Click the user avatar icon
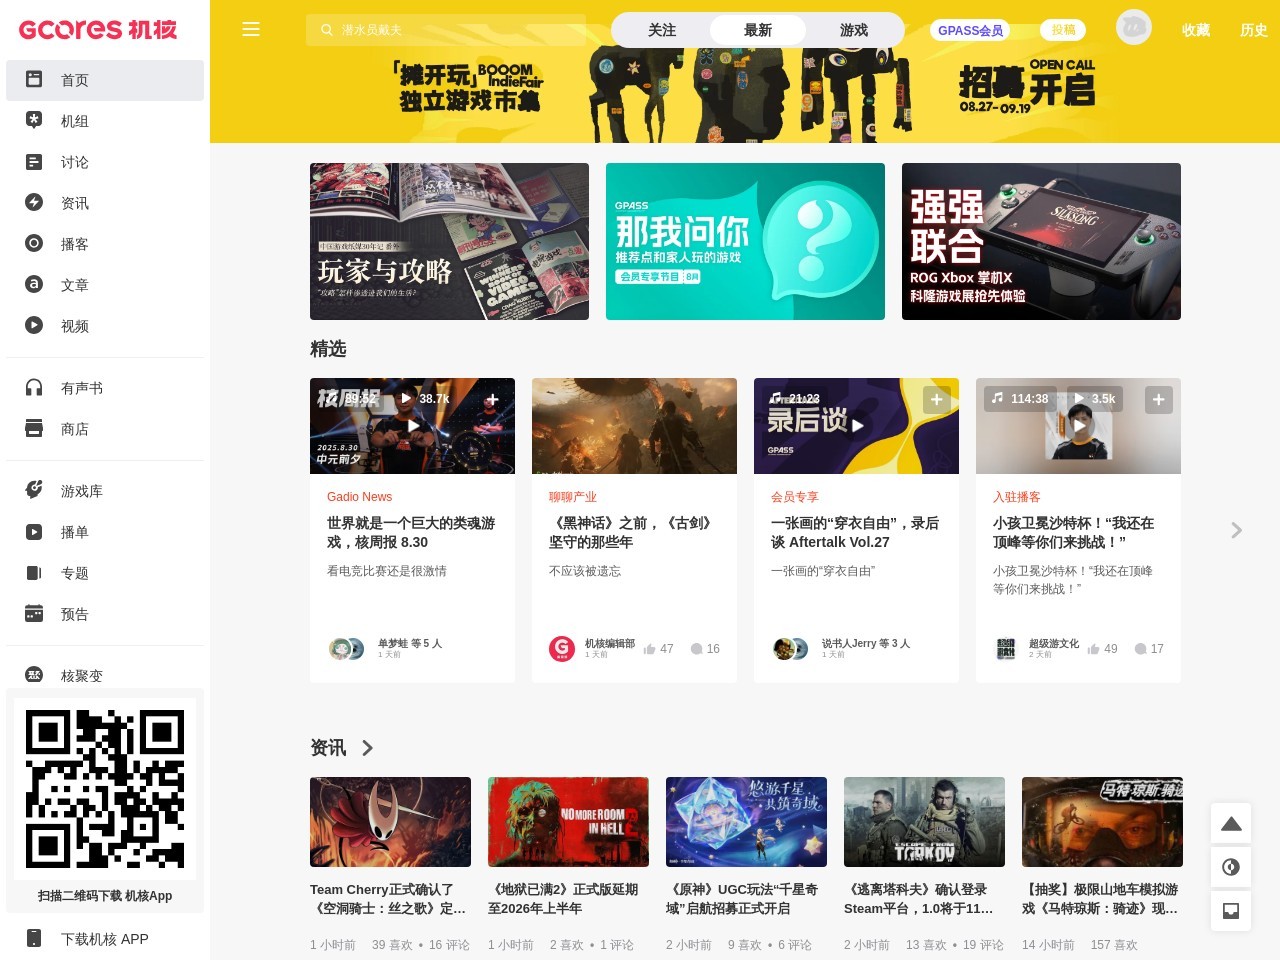Screen dimensions: 1280x960 [1134, 28]
